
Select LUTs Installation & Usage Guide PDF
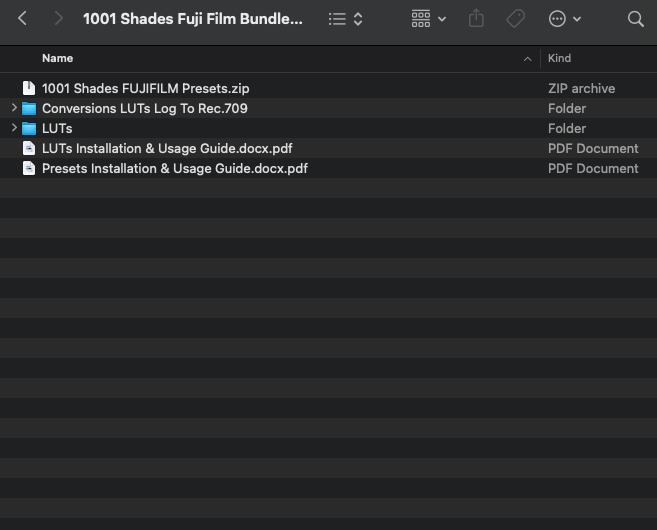pyautogui.click(x=166, y=148)
